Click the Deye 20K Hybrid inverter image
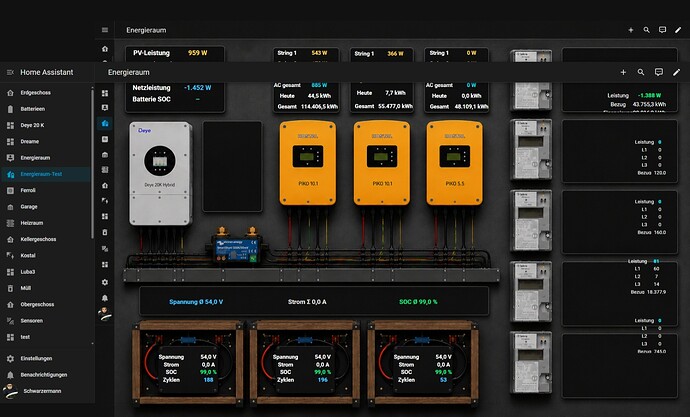The image size is (690, 417). pyautogui.click(x=160, y=174)
